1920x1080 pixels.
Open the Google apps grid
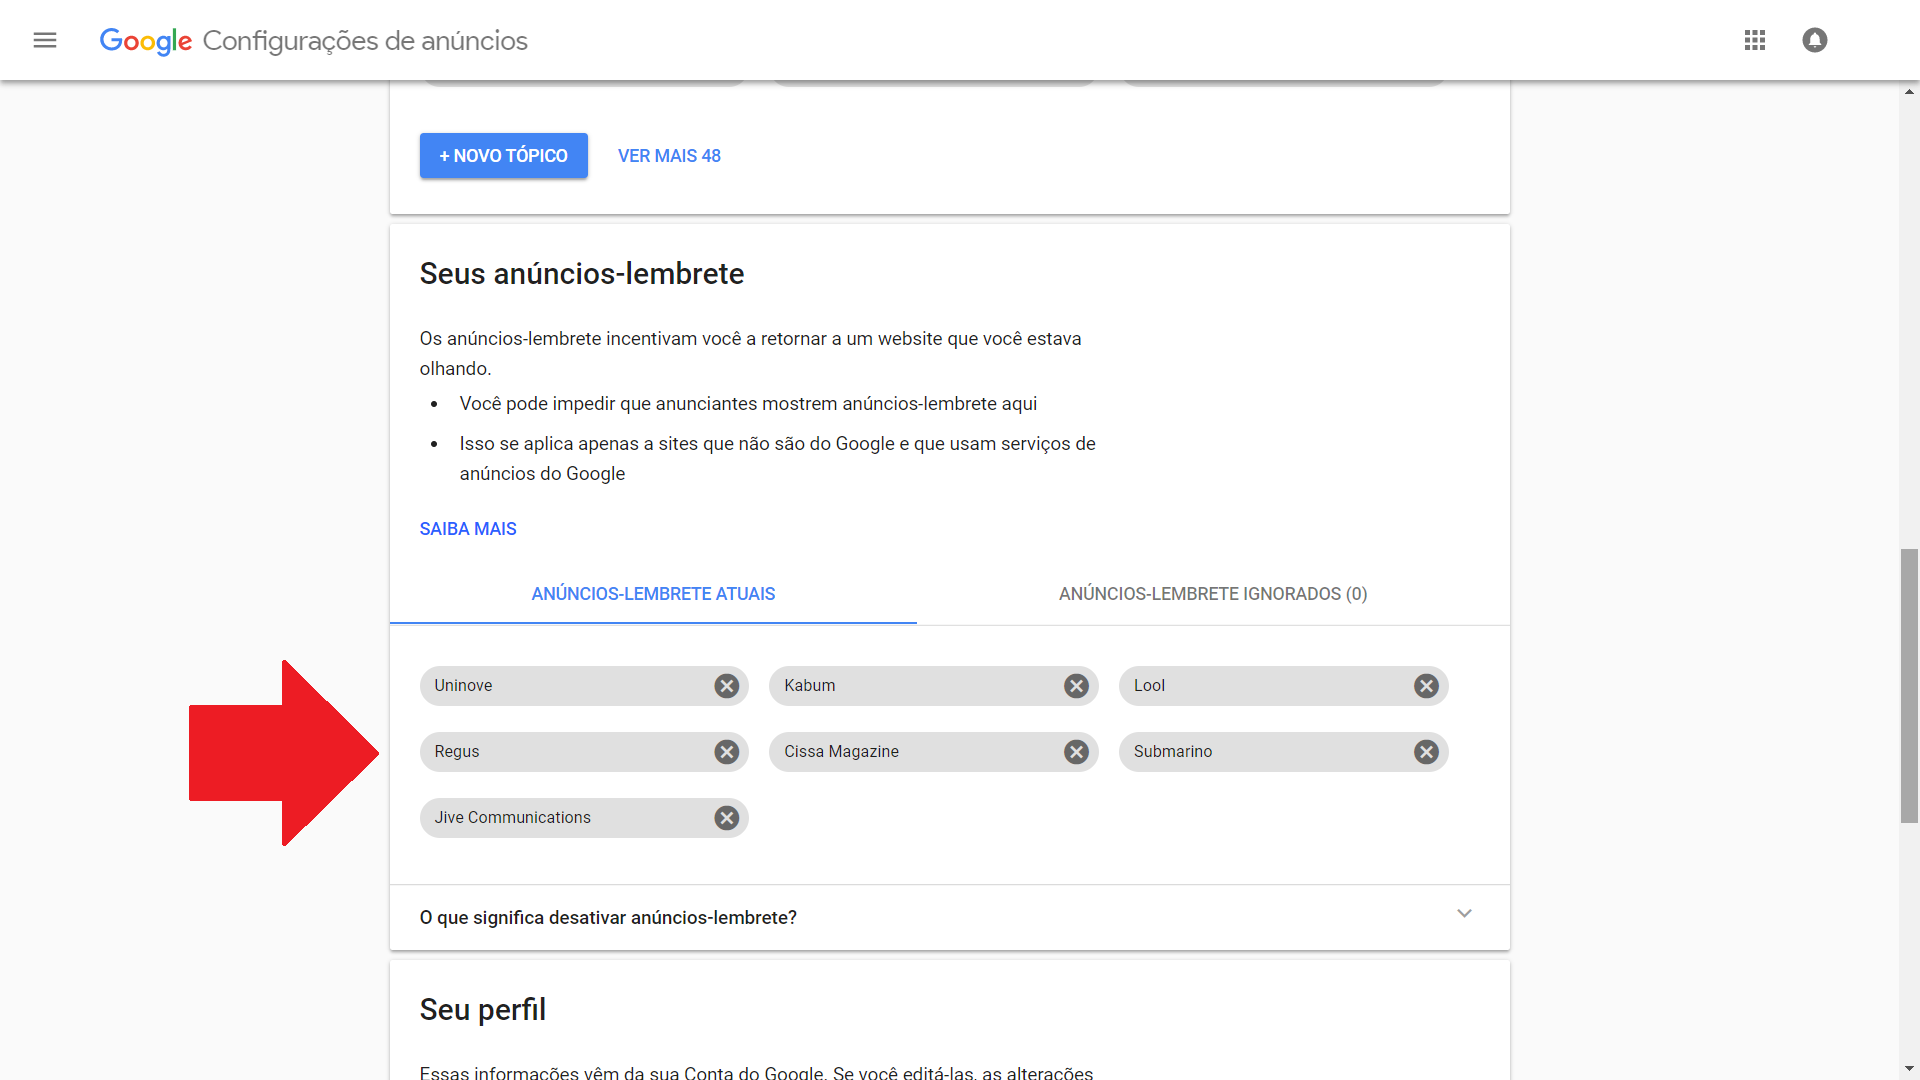(1755, 40)
